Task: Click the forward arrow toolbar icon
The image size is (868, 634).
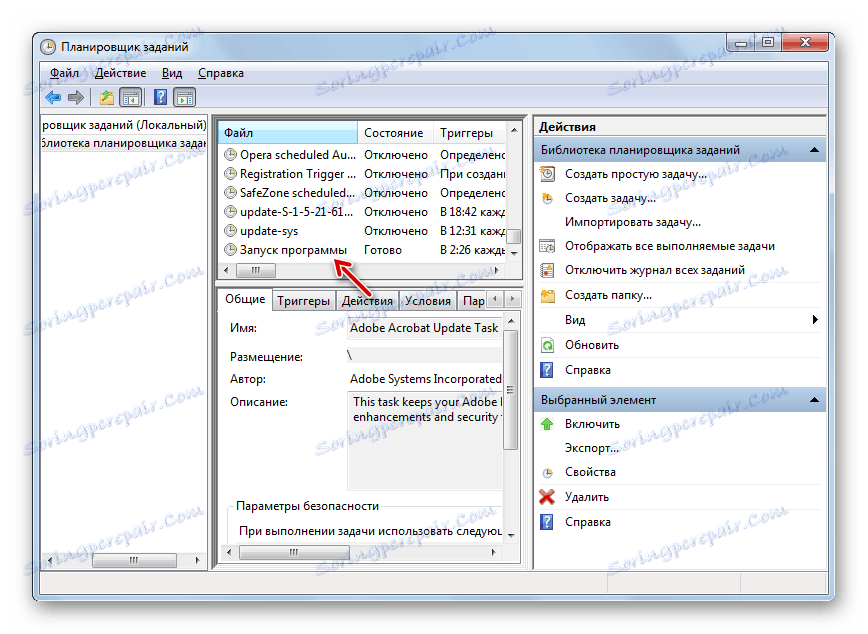Action: click(76, 98)
